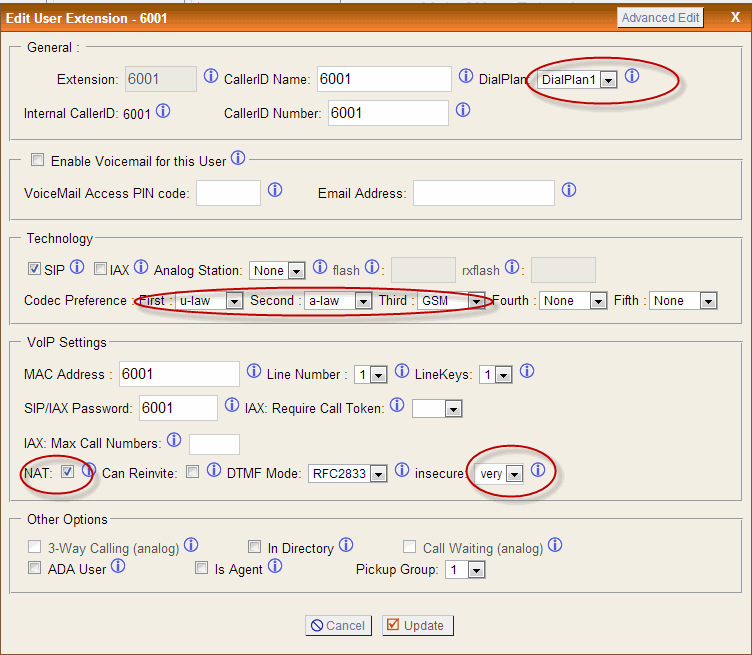Screen dimensions: 752x655
Task: Click info icon after Line Number dropdown
Action: tap(402, 371)
